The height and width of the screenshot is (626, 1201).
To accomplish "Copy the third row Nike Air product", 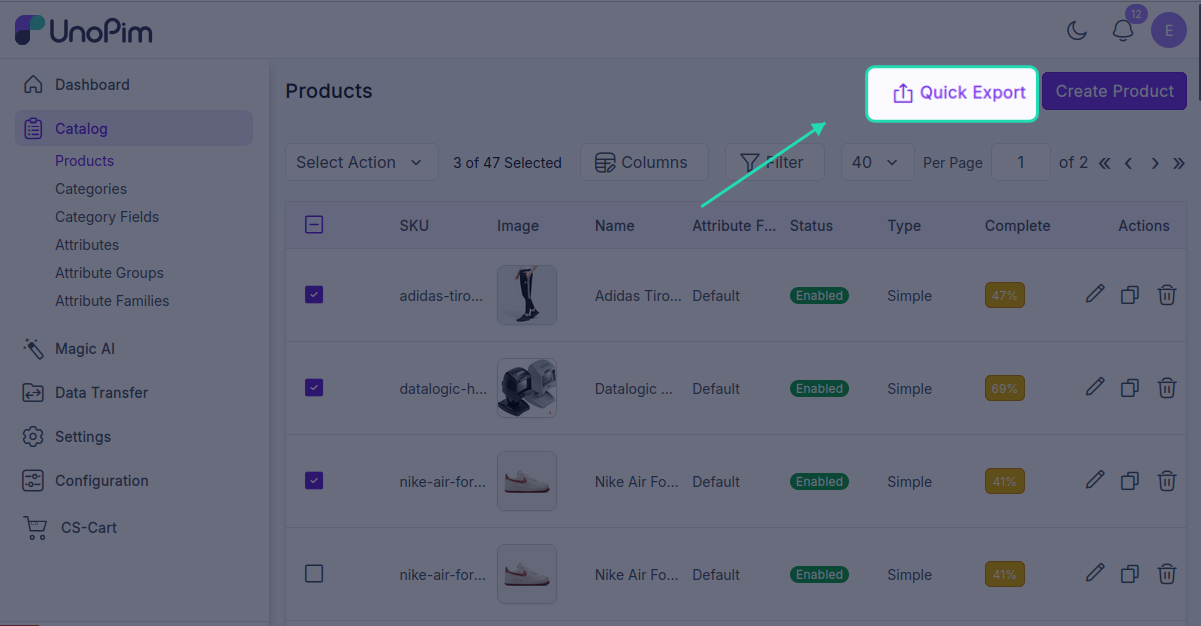I will [x=1130, y=481].
